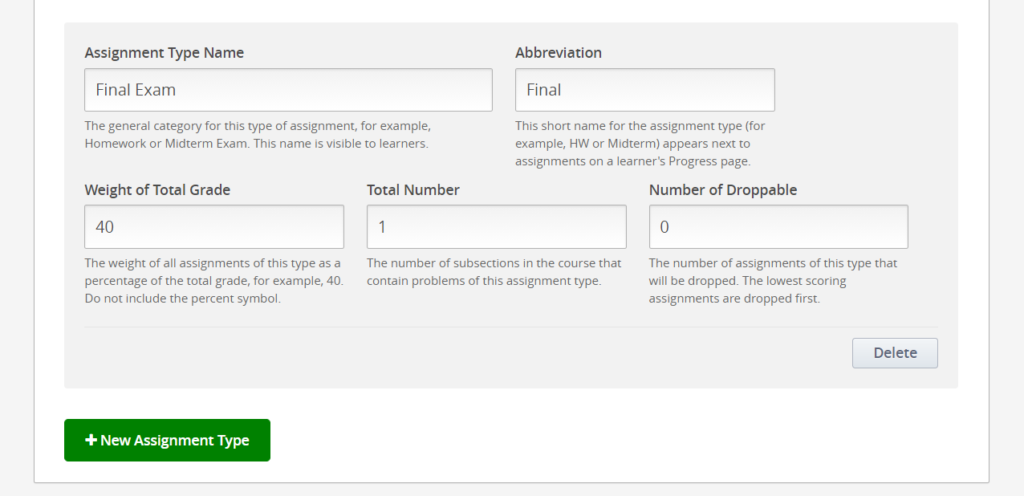Click the Assignment Type Name label
Viewport: 1024px width, 496px height.
[164, 53]
